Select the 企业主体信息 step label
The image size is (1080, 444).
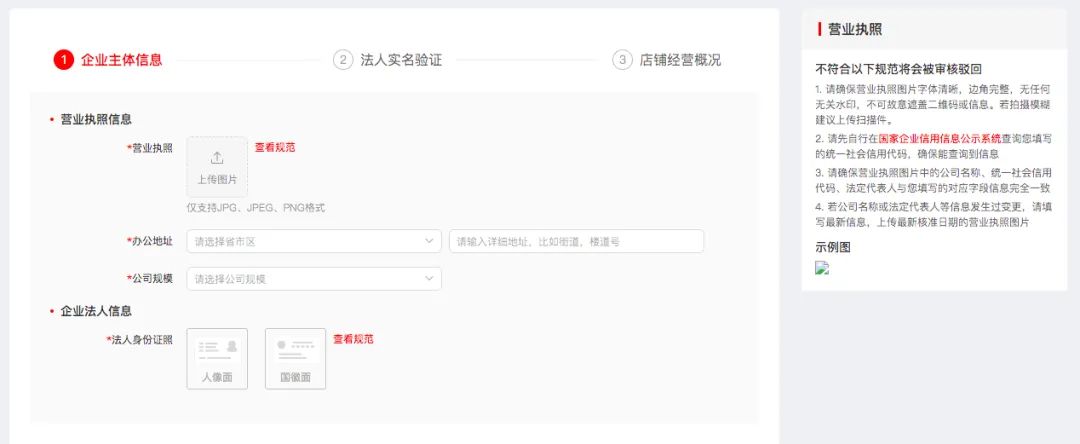[122, 60]
